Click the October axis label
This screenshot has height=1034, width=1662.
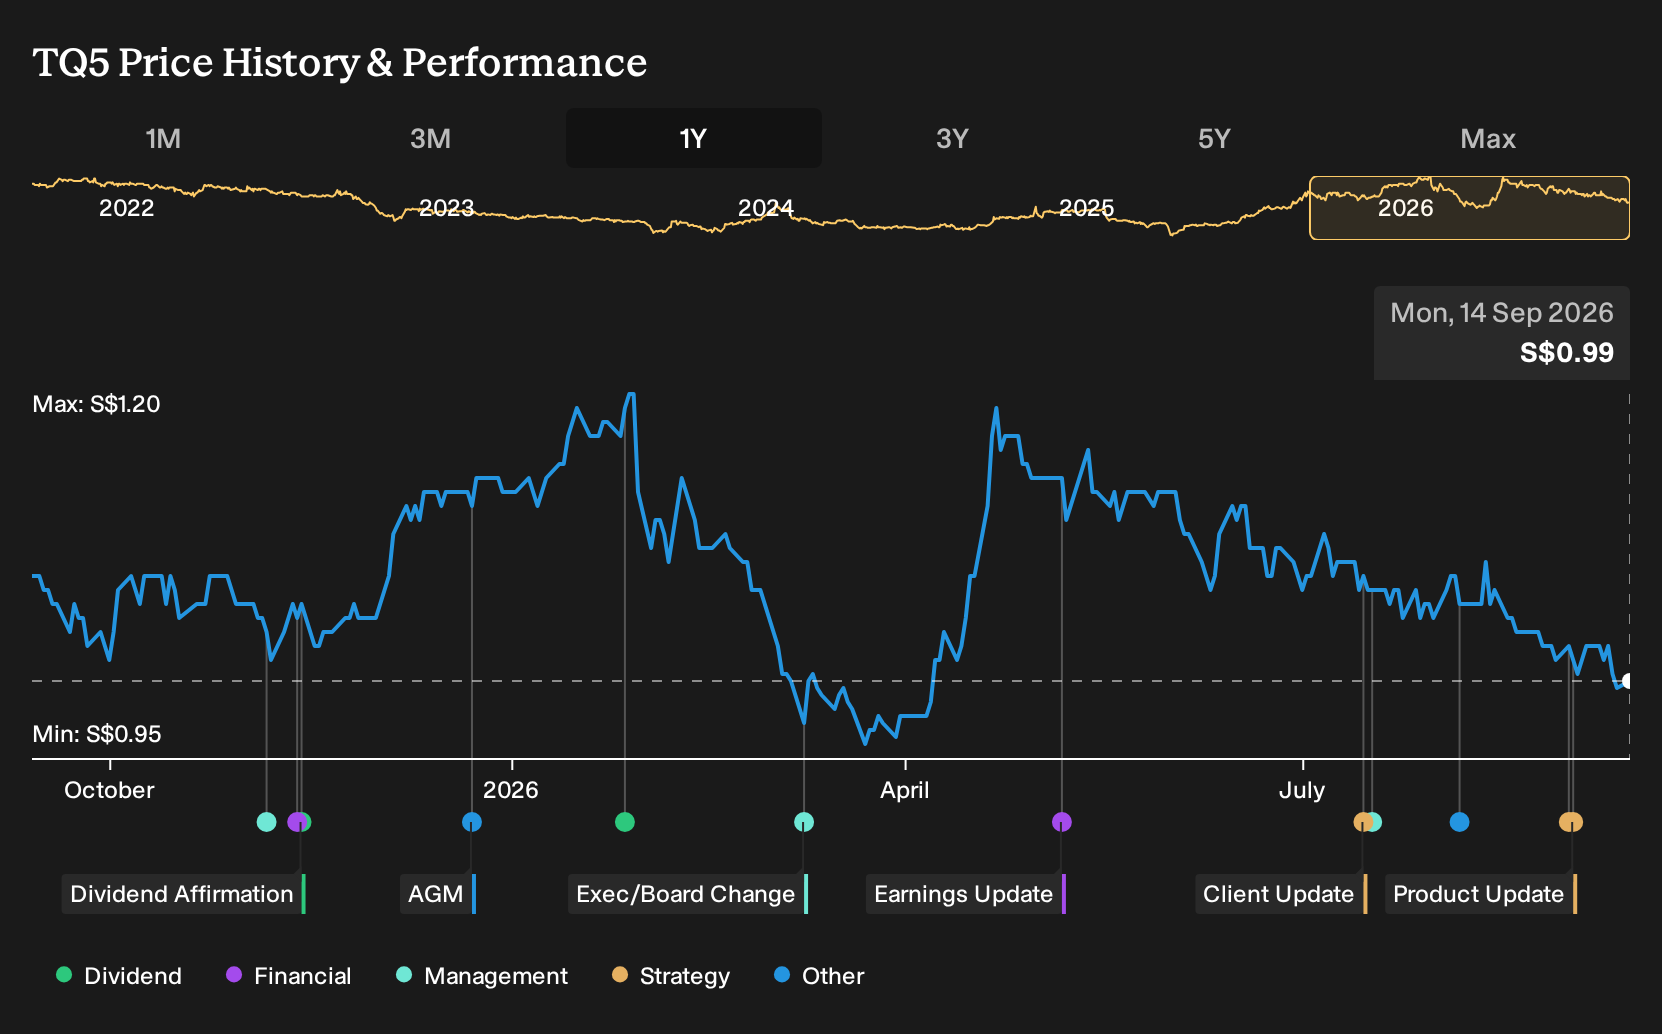point(110,790)
